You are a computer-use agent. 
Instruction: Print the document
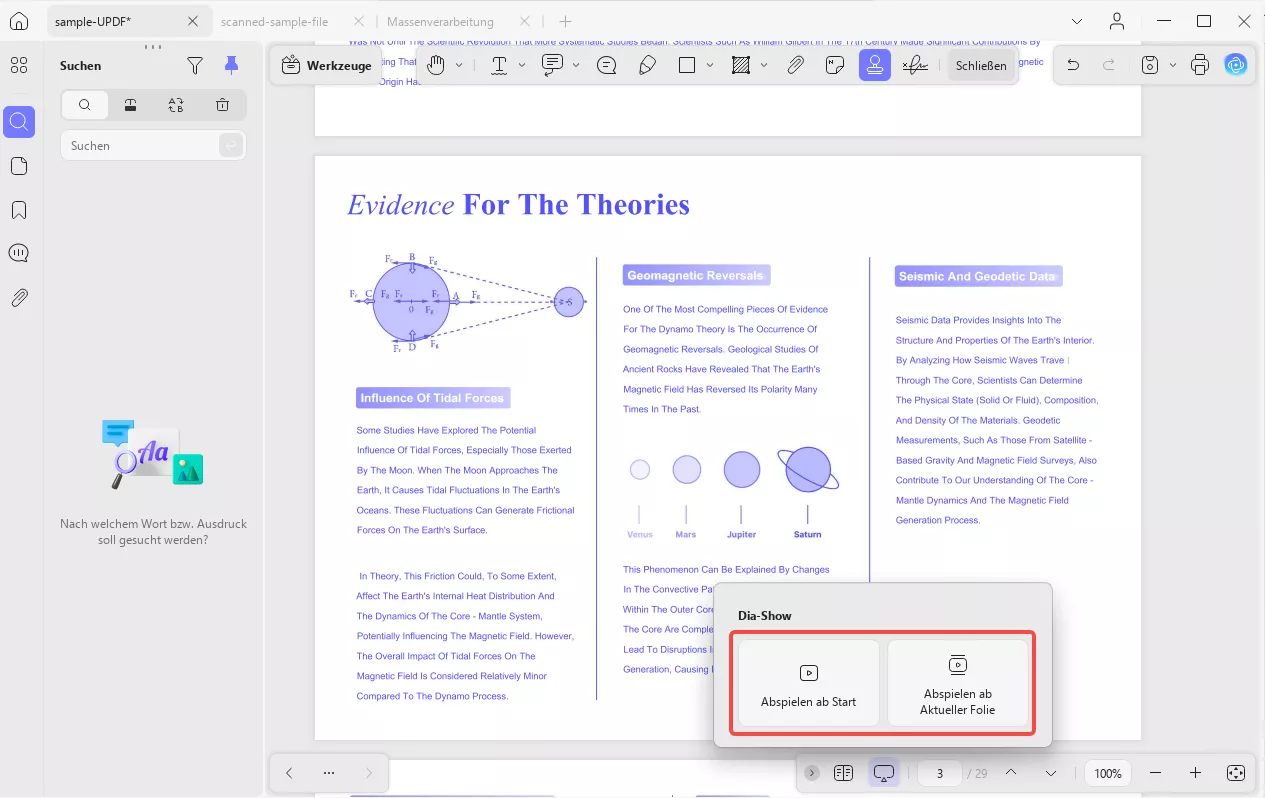click(1200, 65)
